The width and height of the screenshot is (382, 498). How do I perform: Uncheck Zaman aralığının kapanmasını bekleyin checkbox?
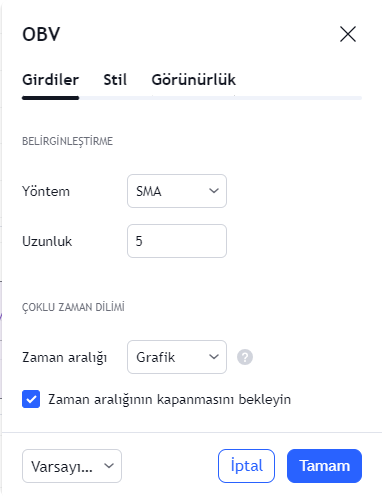coord(31,399)
